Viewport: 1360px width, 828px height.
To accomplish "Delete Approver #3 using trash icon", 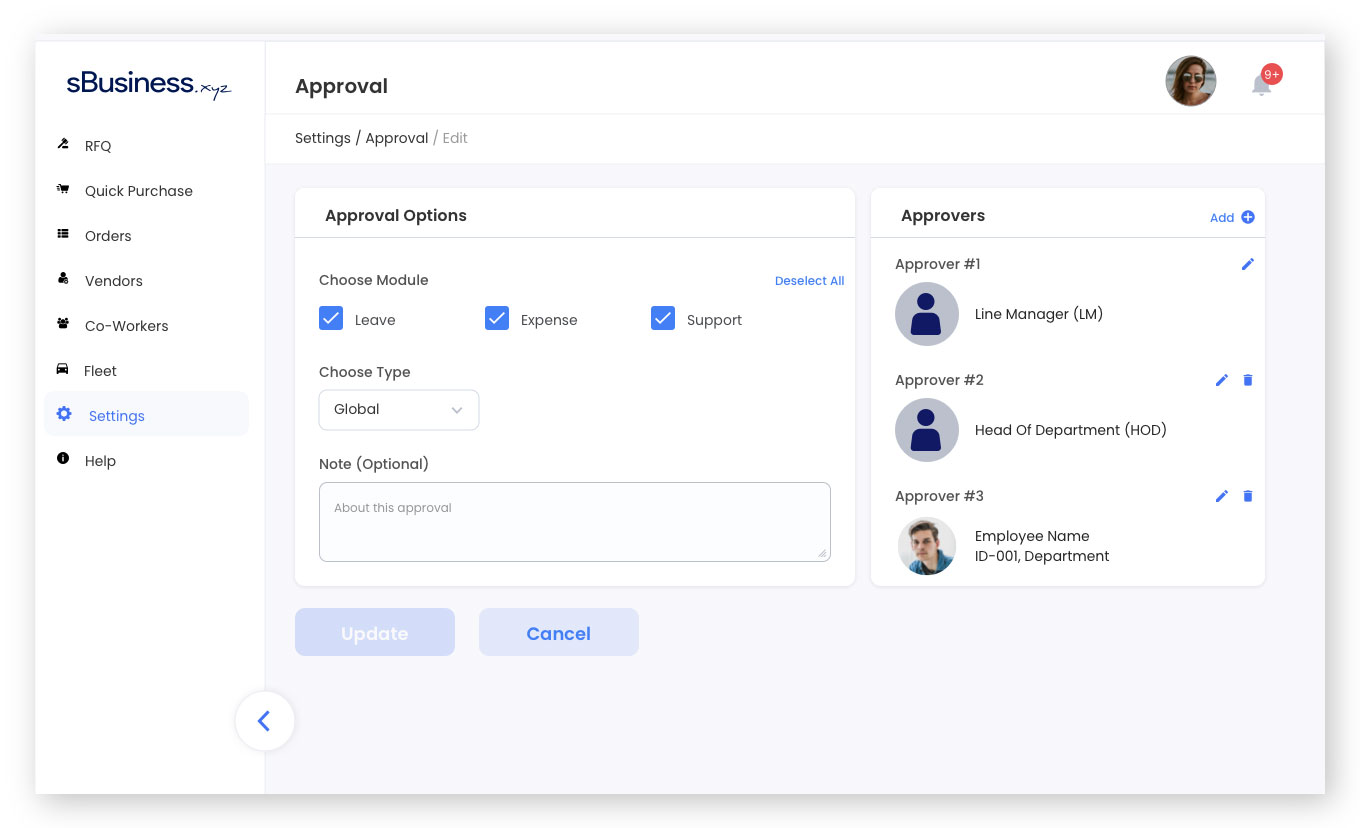I will (x=1247, y=496).
